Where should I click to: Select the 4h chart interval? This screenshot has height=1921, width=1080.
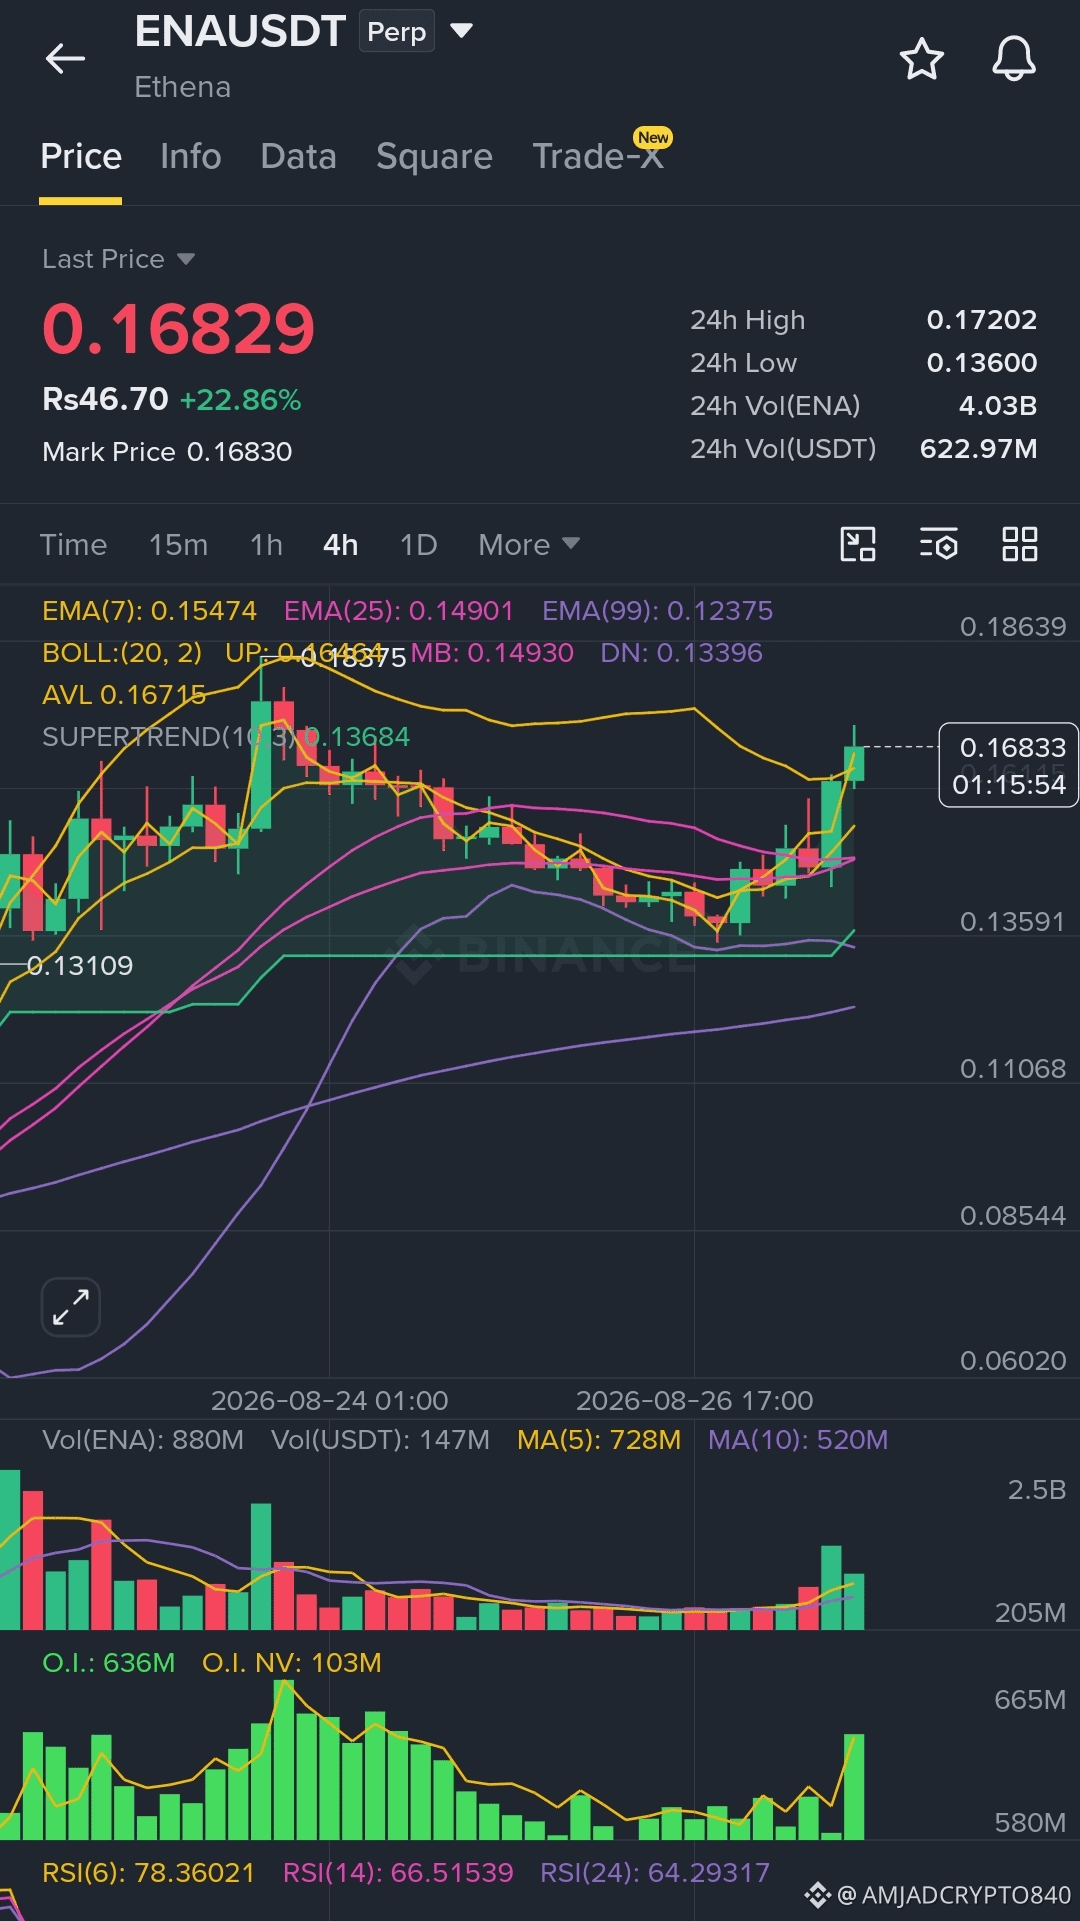click(x=341, y=545)
